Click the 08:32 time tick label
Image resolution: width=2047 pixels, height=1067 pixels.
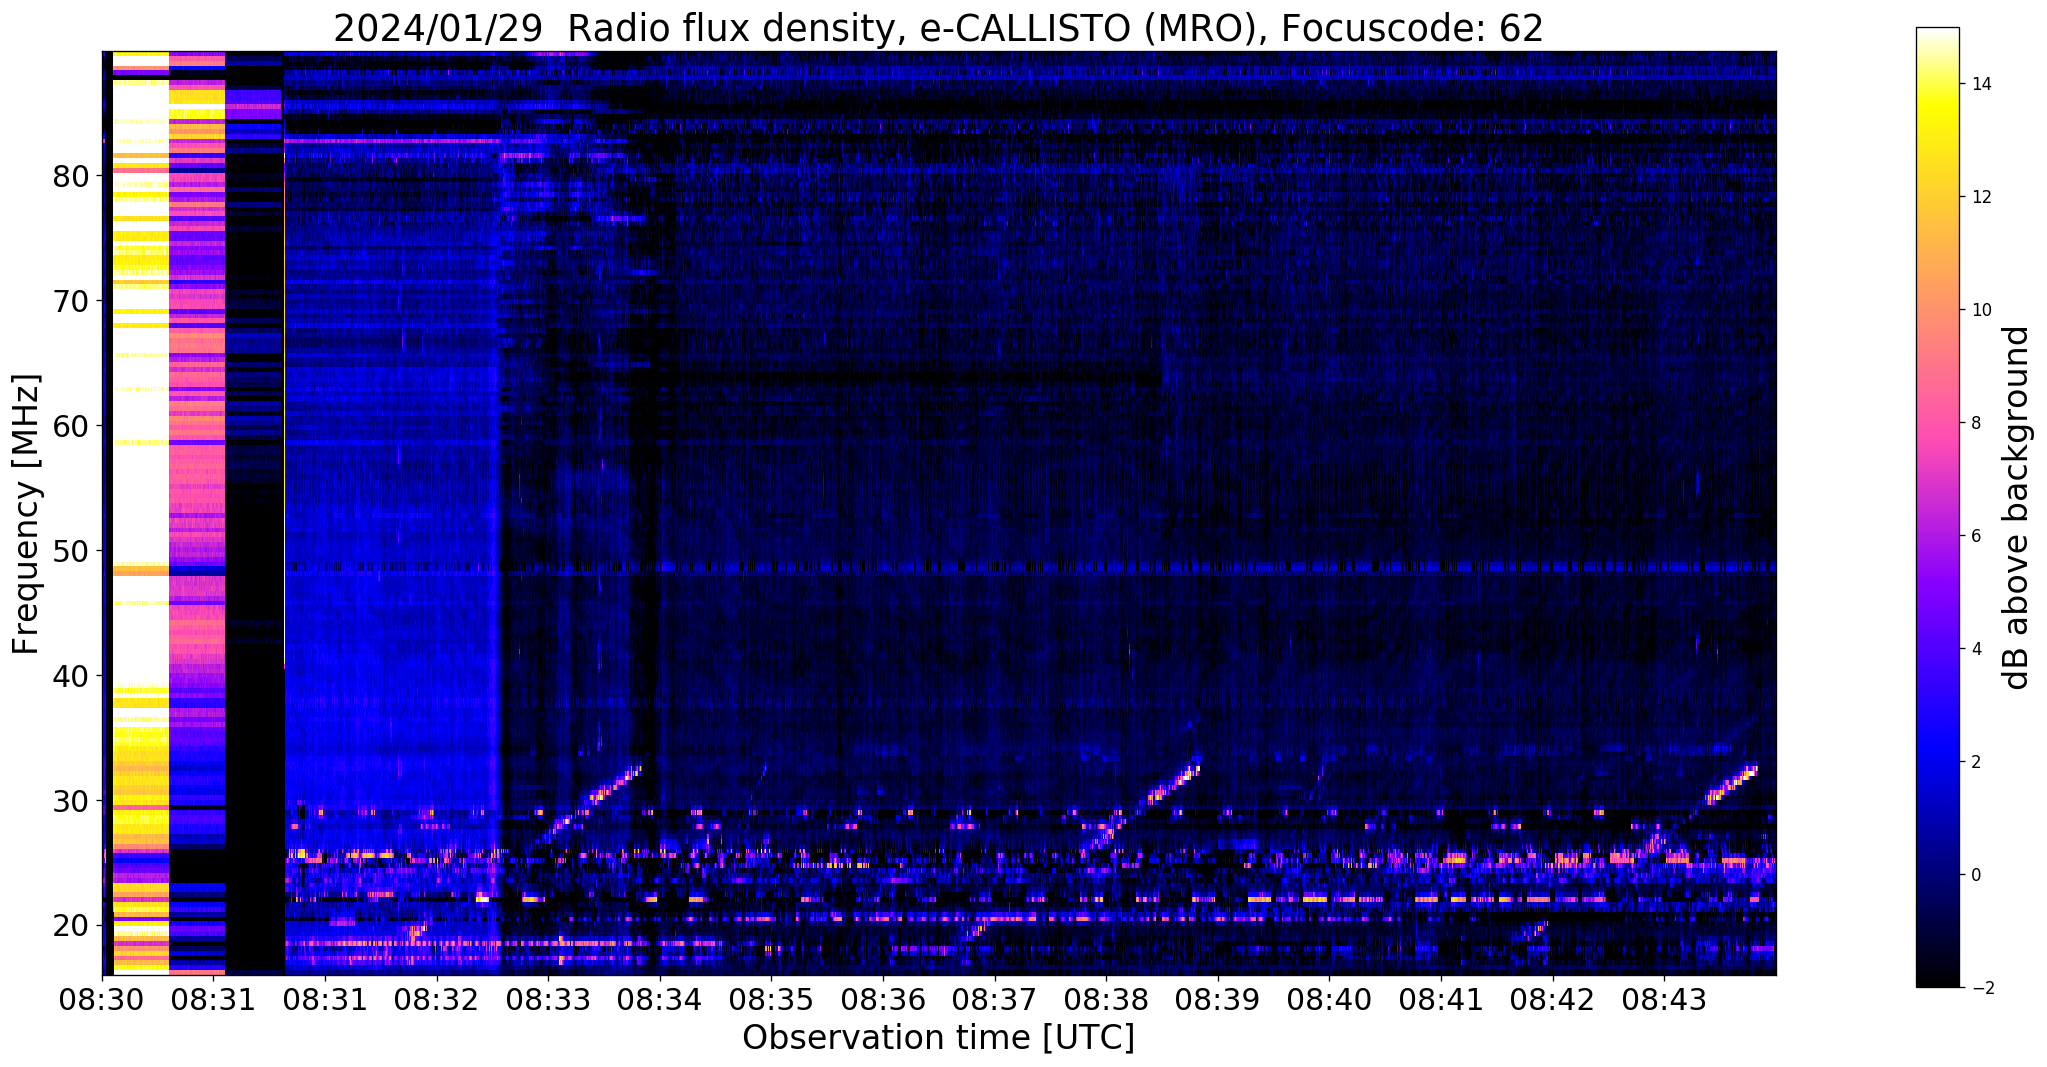click(437, 999)
